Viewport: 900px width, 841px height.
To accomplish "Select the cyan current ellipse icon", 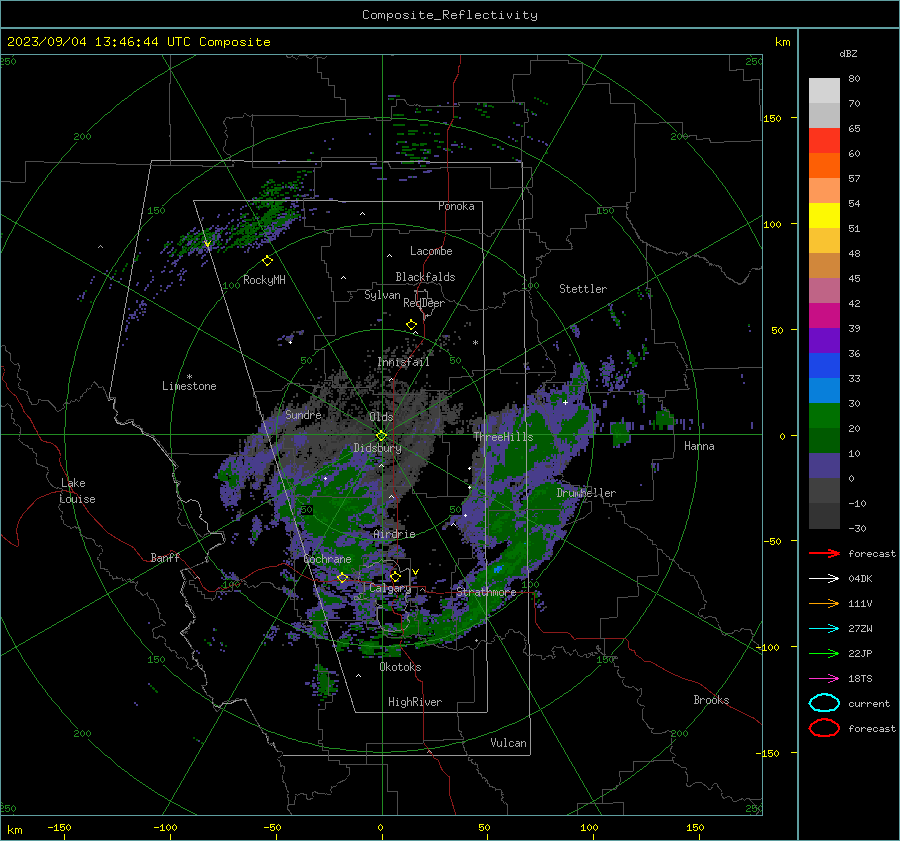I will point(824,703).
